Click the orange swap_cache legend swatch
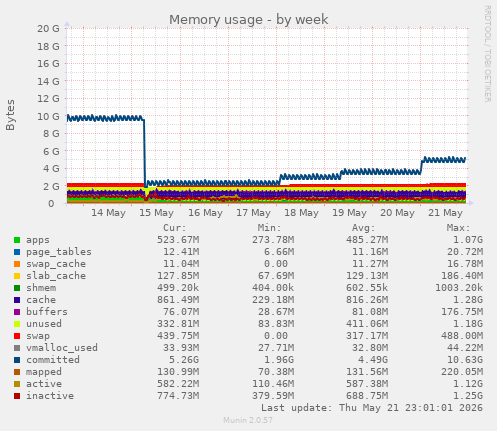The width and height of the screenshot is (497, 431). 17,264
